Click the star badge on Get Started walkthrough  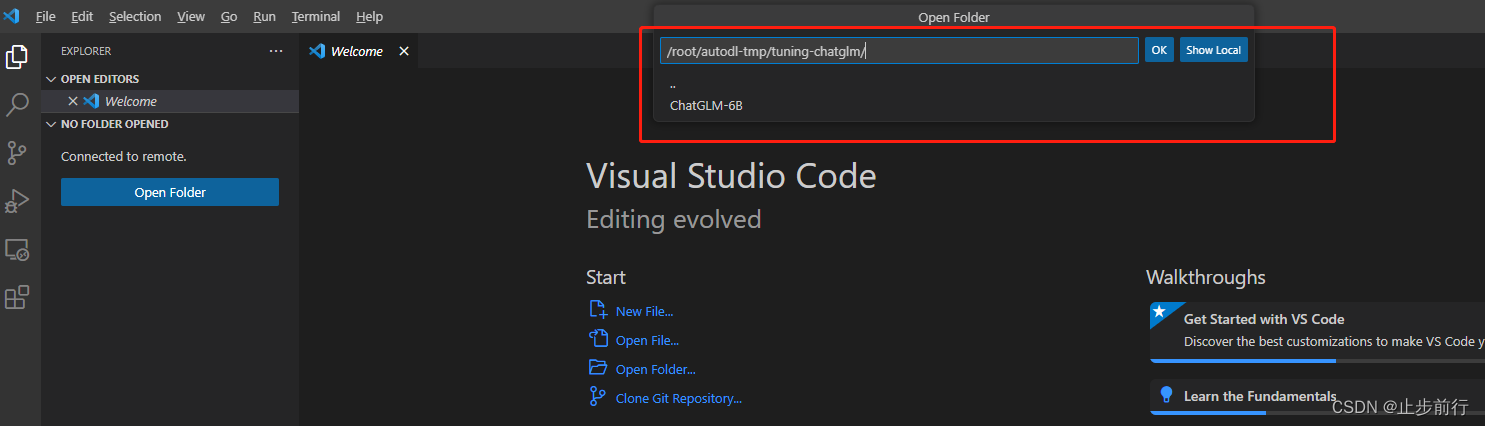click(x=1160, y=311)
